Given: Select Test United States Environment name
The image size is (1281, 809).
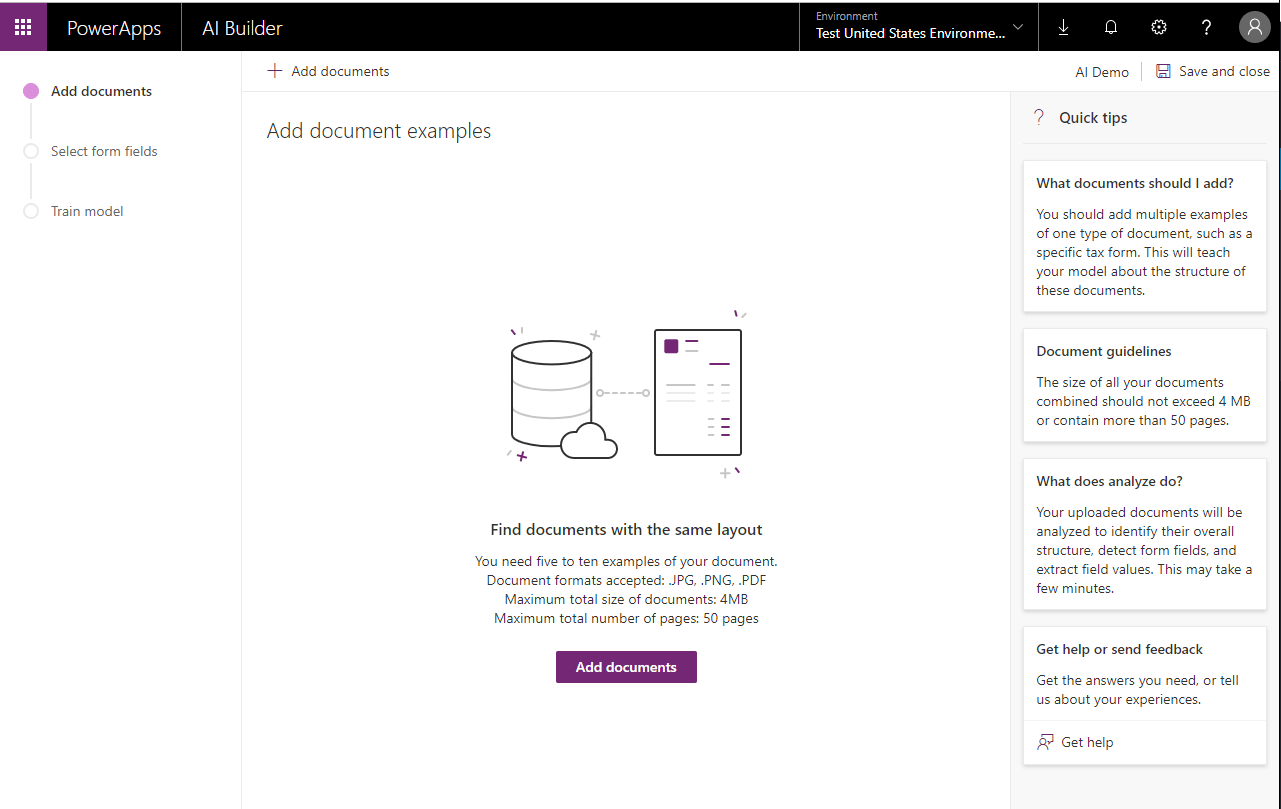Looking at the screenshot, I should pos(910,33).
